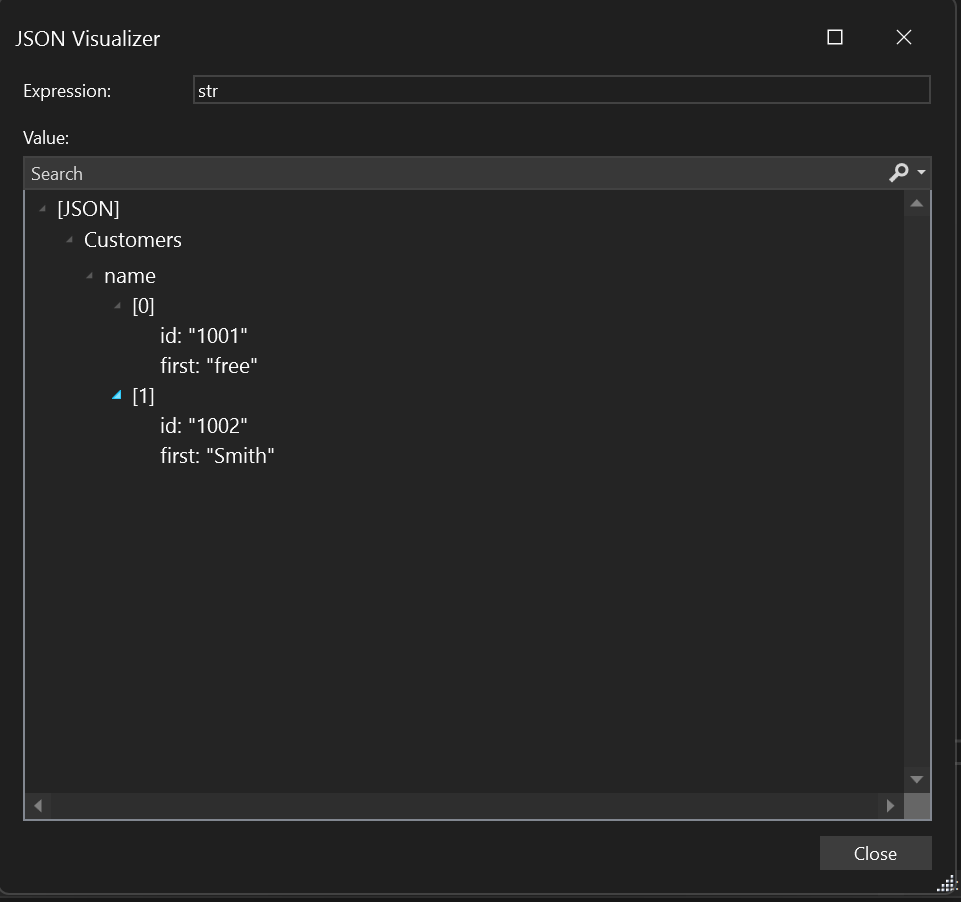Collapse the [JSON] root node
Image resolution: width=961 pixels, height=902 pixels.
tap(42, 209)
